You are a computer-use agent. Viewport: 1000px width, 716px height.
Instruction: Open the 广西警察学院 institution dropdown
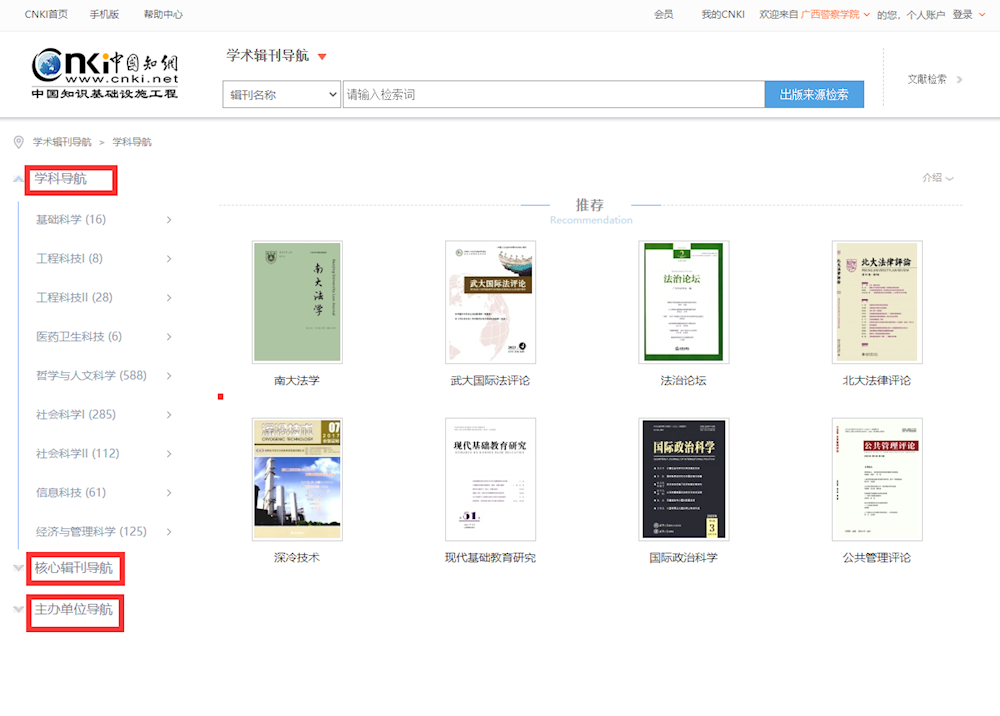click(867, 15)
